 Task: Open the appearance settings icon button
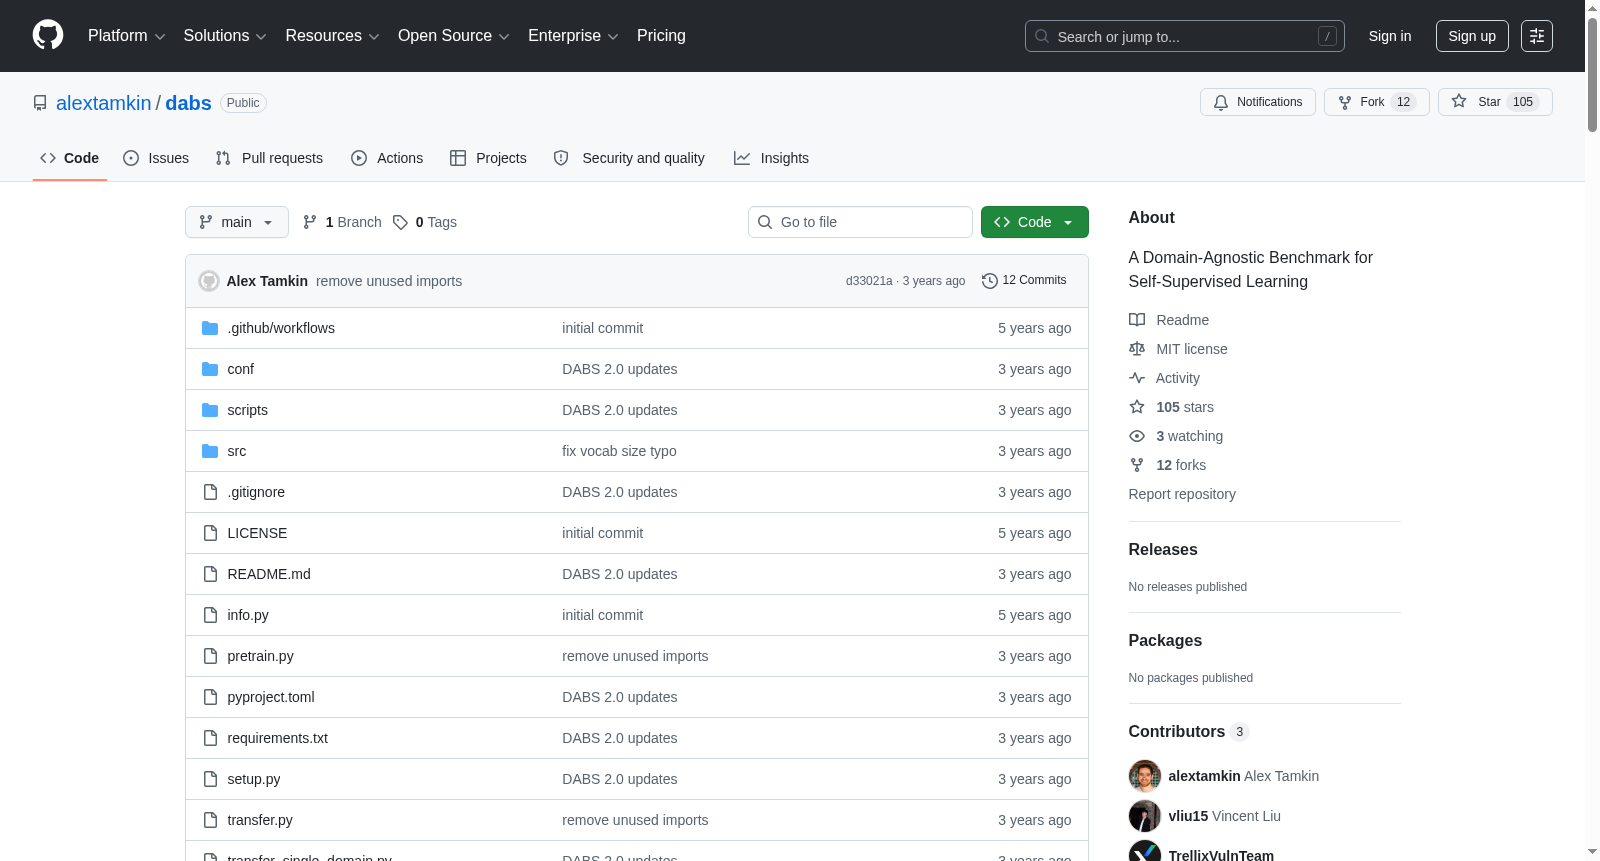point(1537,36)
